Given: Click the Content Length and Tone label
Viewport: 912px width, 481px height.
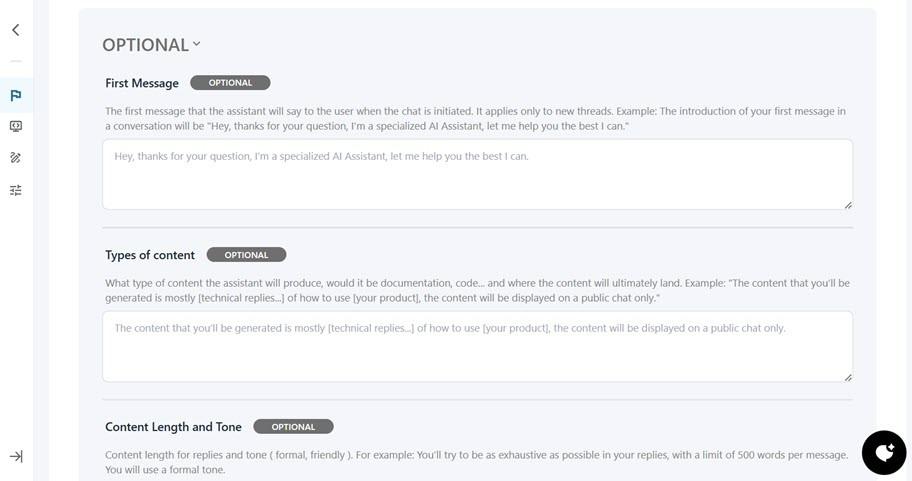Looking at the screenshot, I should pyautogui.click(x=173, y=427).
